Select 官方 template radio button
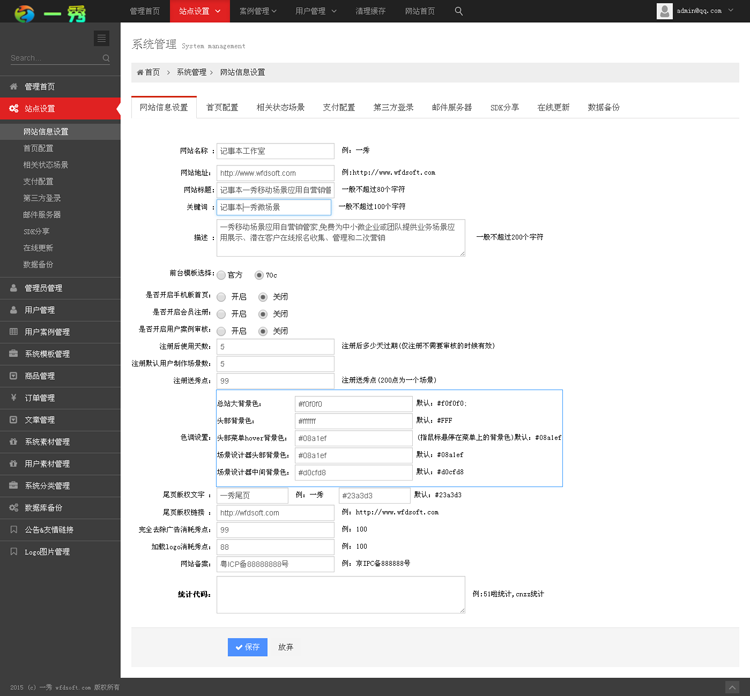 tap(221, 275)
